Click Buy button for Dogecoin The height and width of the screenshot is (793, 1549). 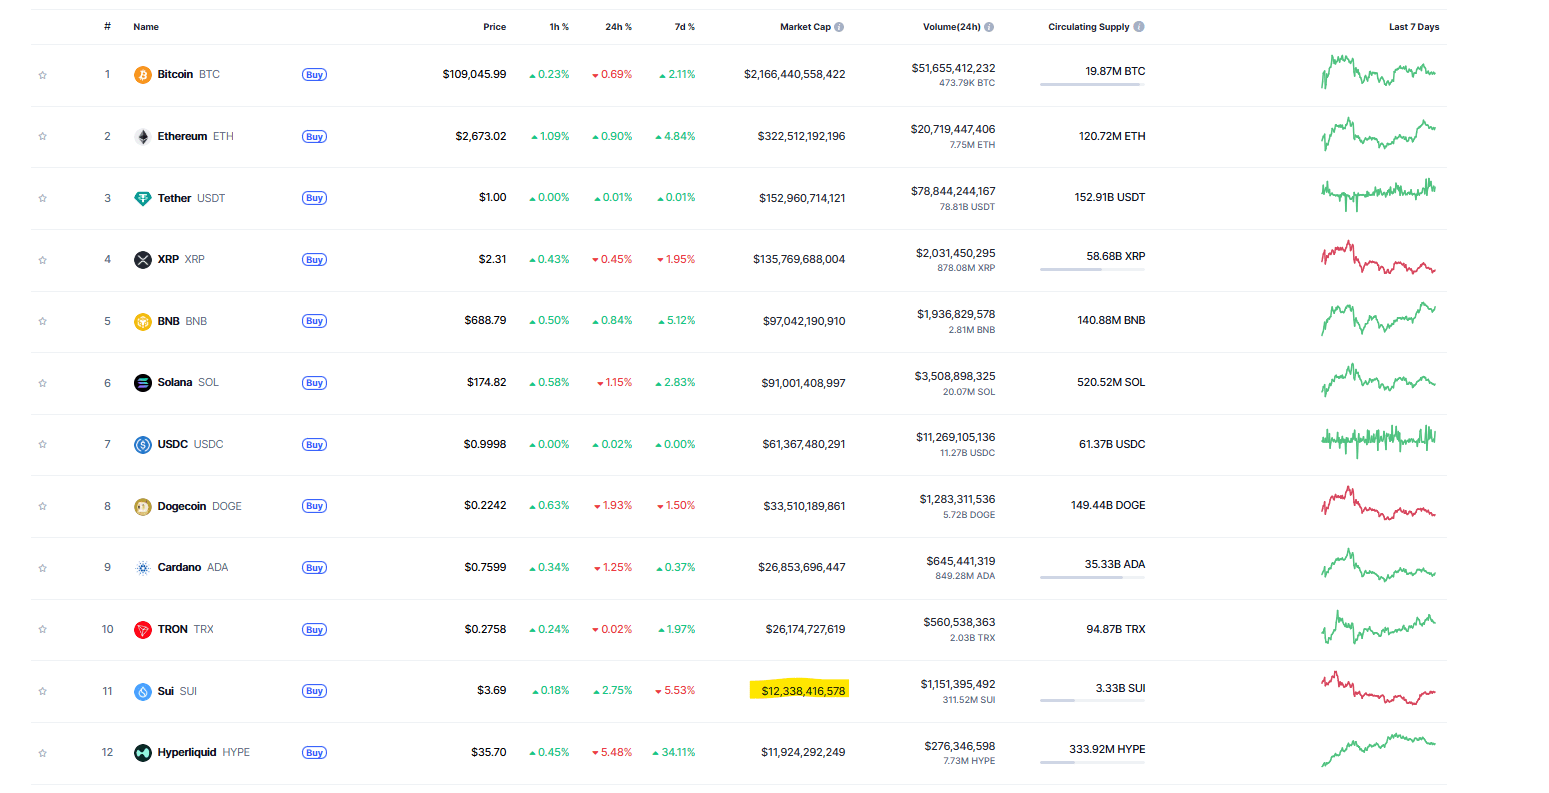tap(314, 506)
